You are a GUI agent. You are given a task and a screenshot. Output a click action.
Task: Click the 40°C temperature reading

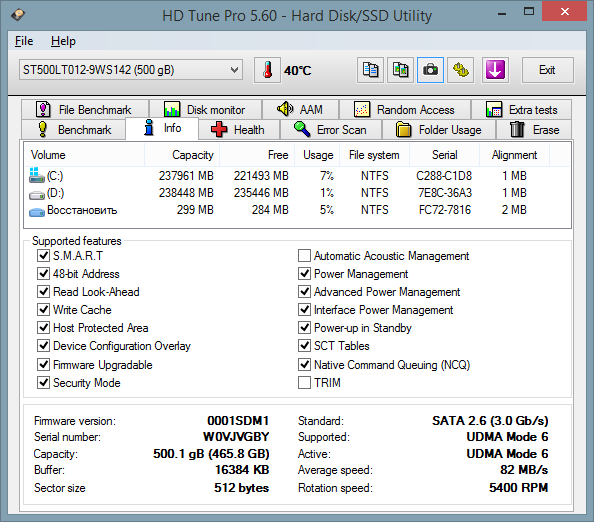pyautogui.click(x=298, y=70)
